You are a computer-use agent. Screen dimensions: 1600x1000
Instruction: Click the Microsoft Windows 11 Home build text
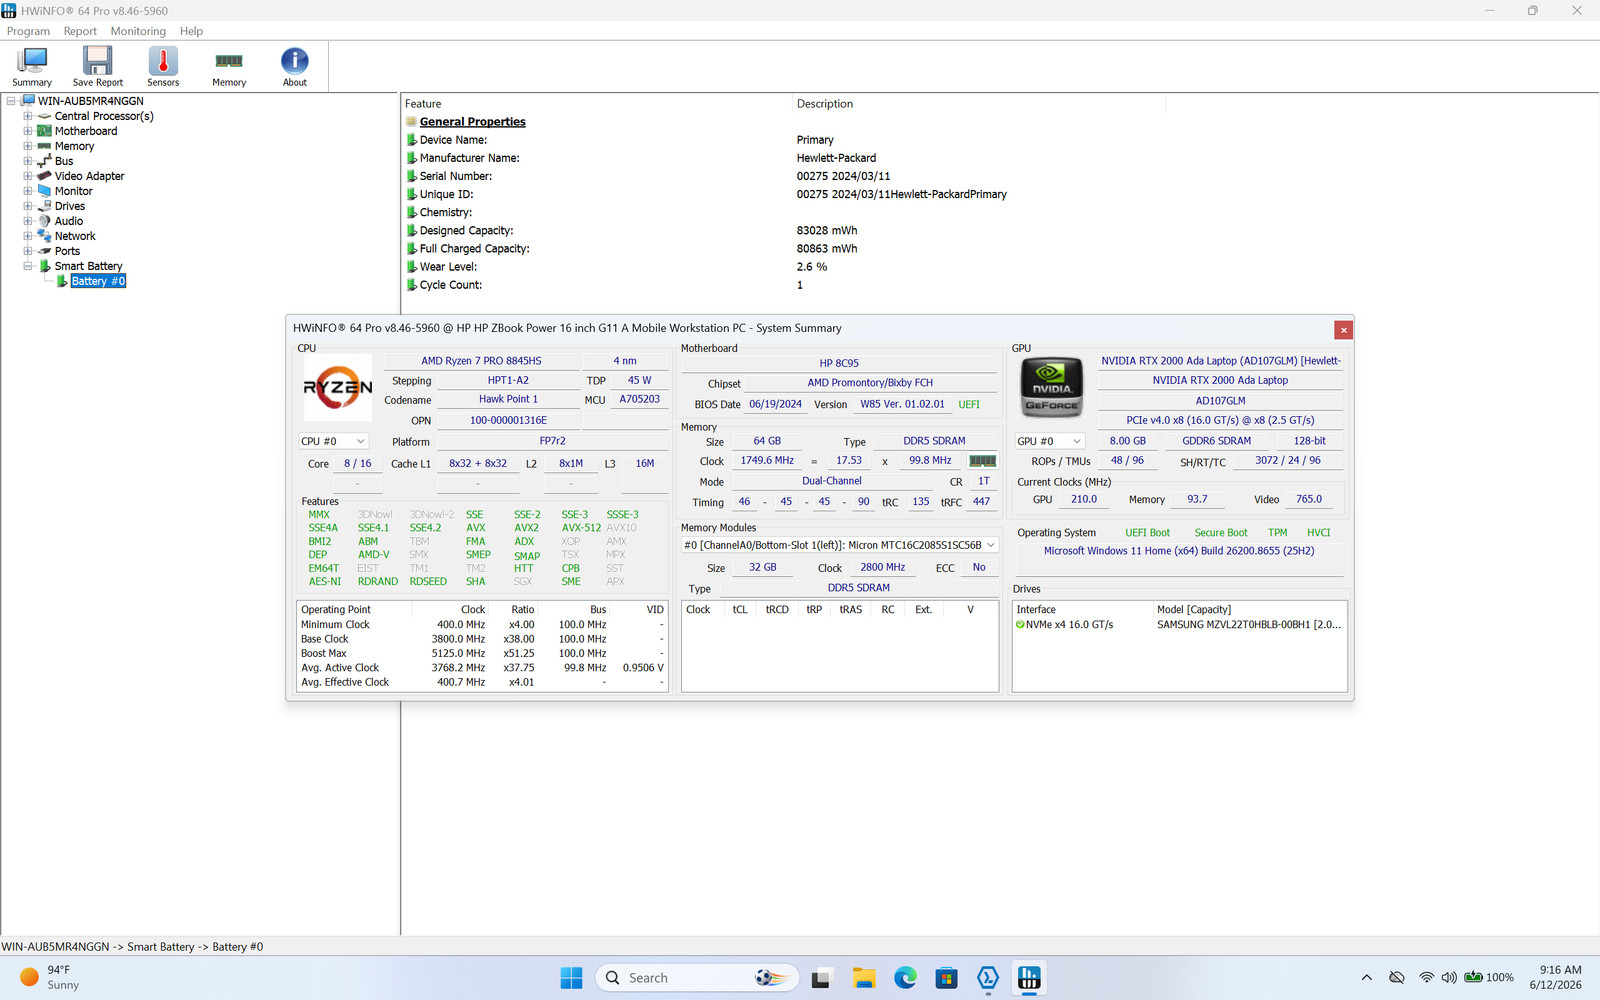(x=1179, y=551)
